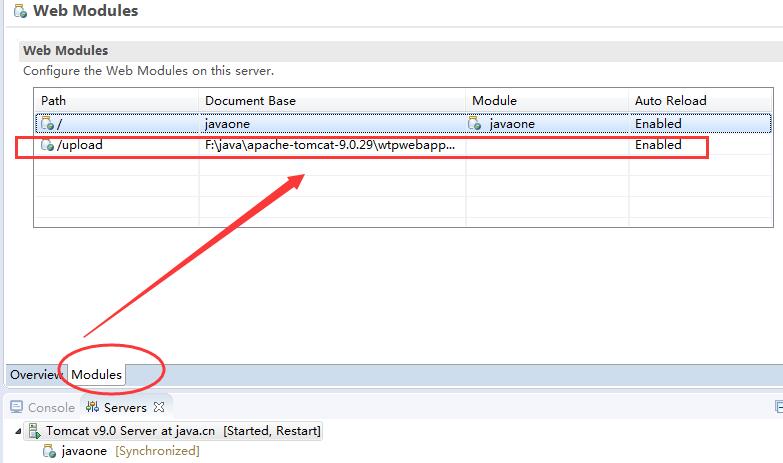Click the Servers view icon
Image resolution: width=783 pixels, height=463 pixels.
[x=93, y=407]
